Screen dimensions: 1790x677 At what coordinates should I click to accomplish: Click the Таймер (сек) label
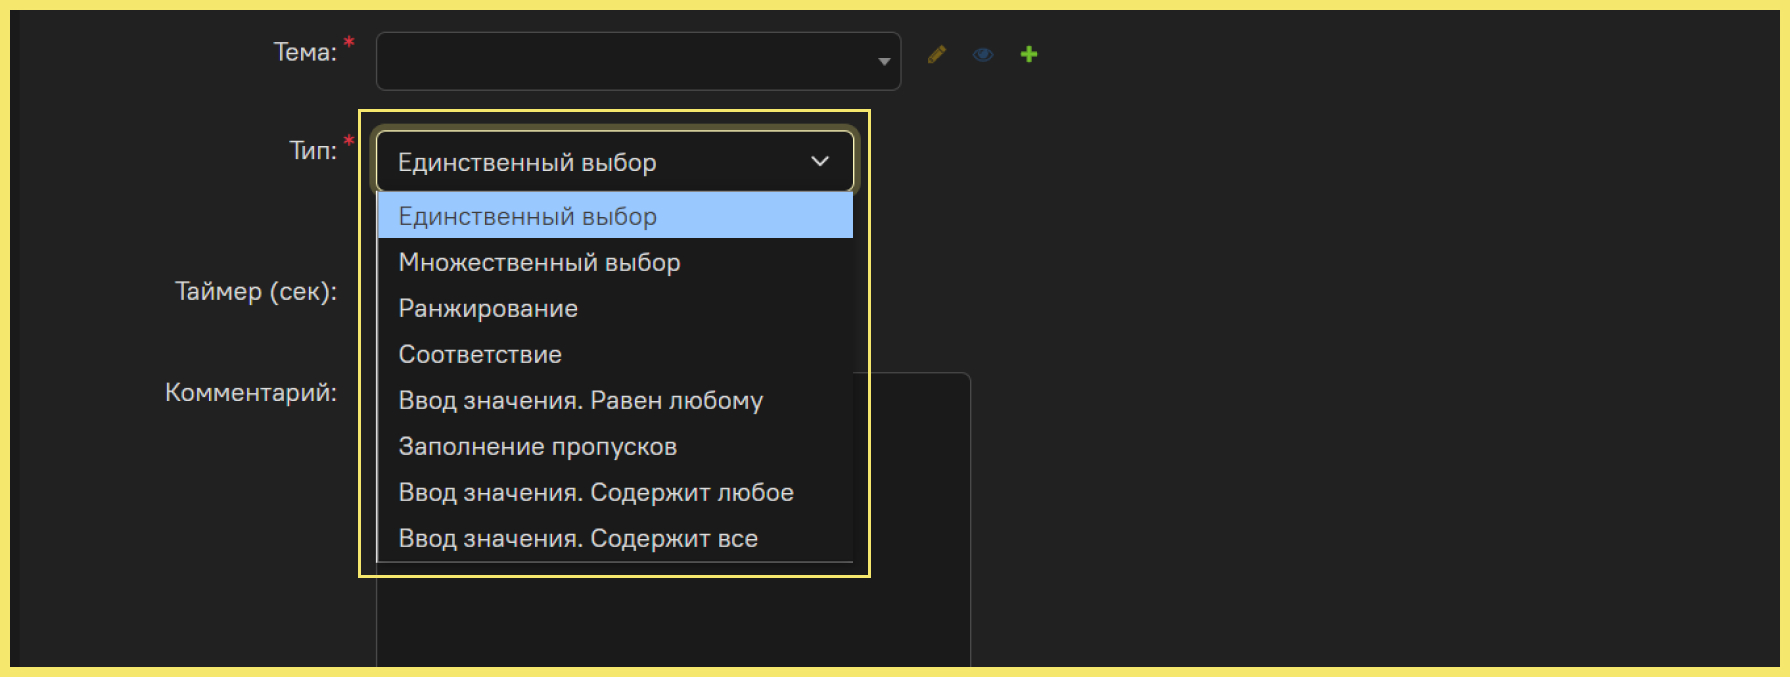(256, 292)
